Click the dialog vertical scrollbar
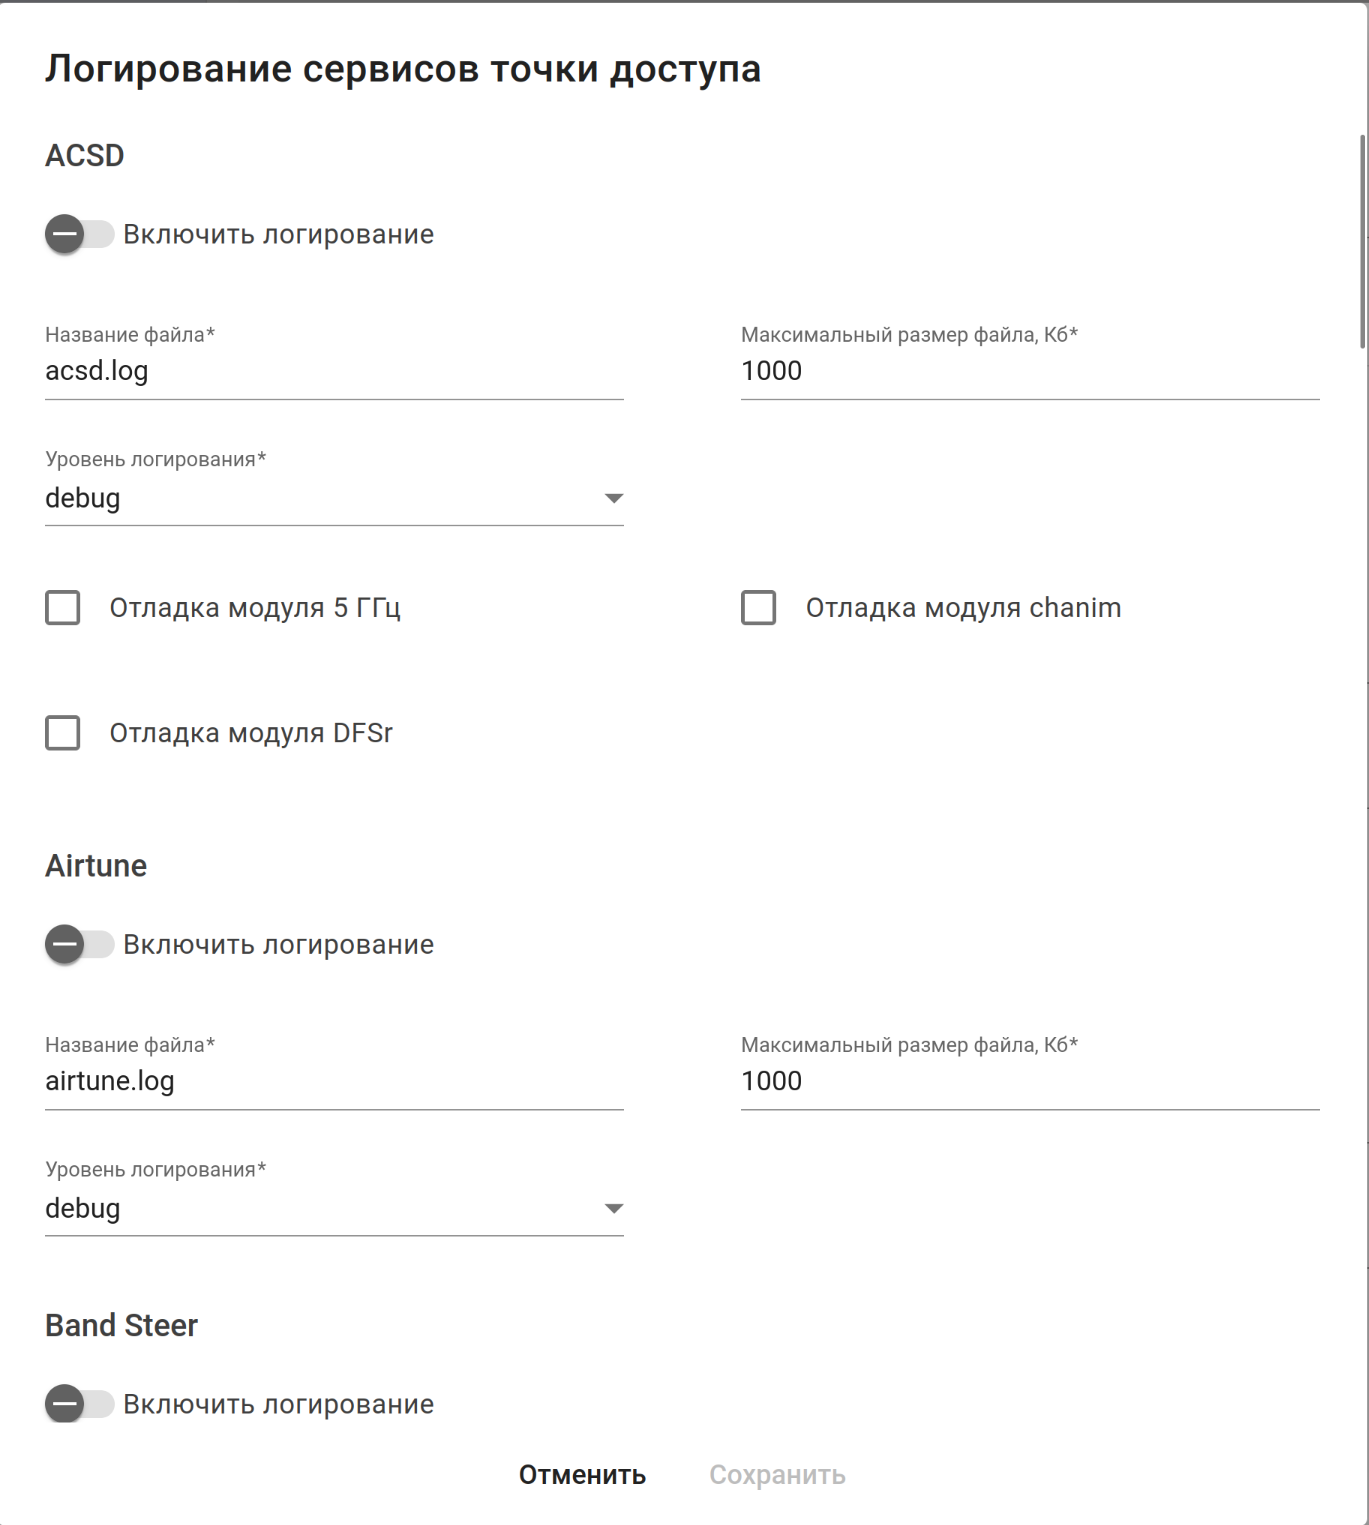The height and width of the screenshot is (1525, 1369). click(x=1362, y=240)
